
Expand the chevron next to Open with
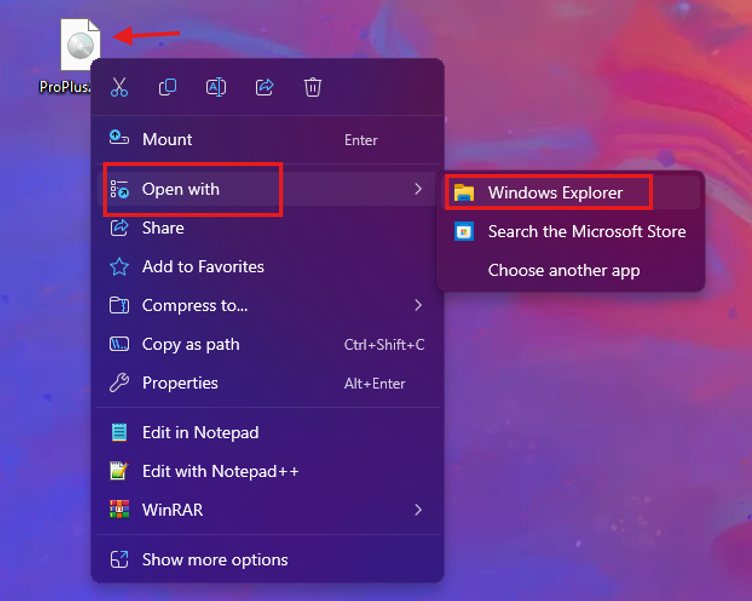pos(418,189)
